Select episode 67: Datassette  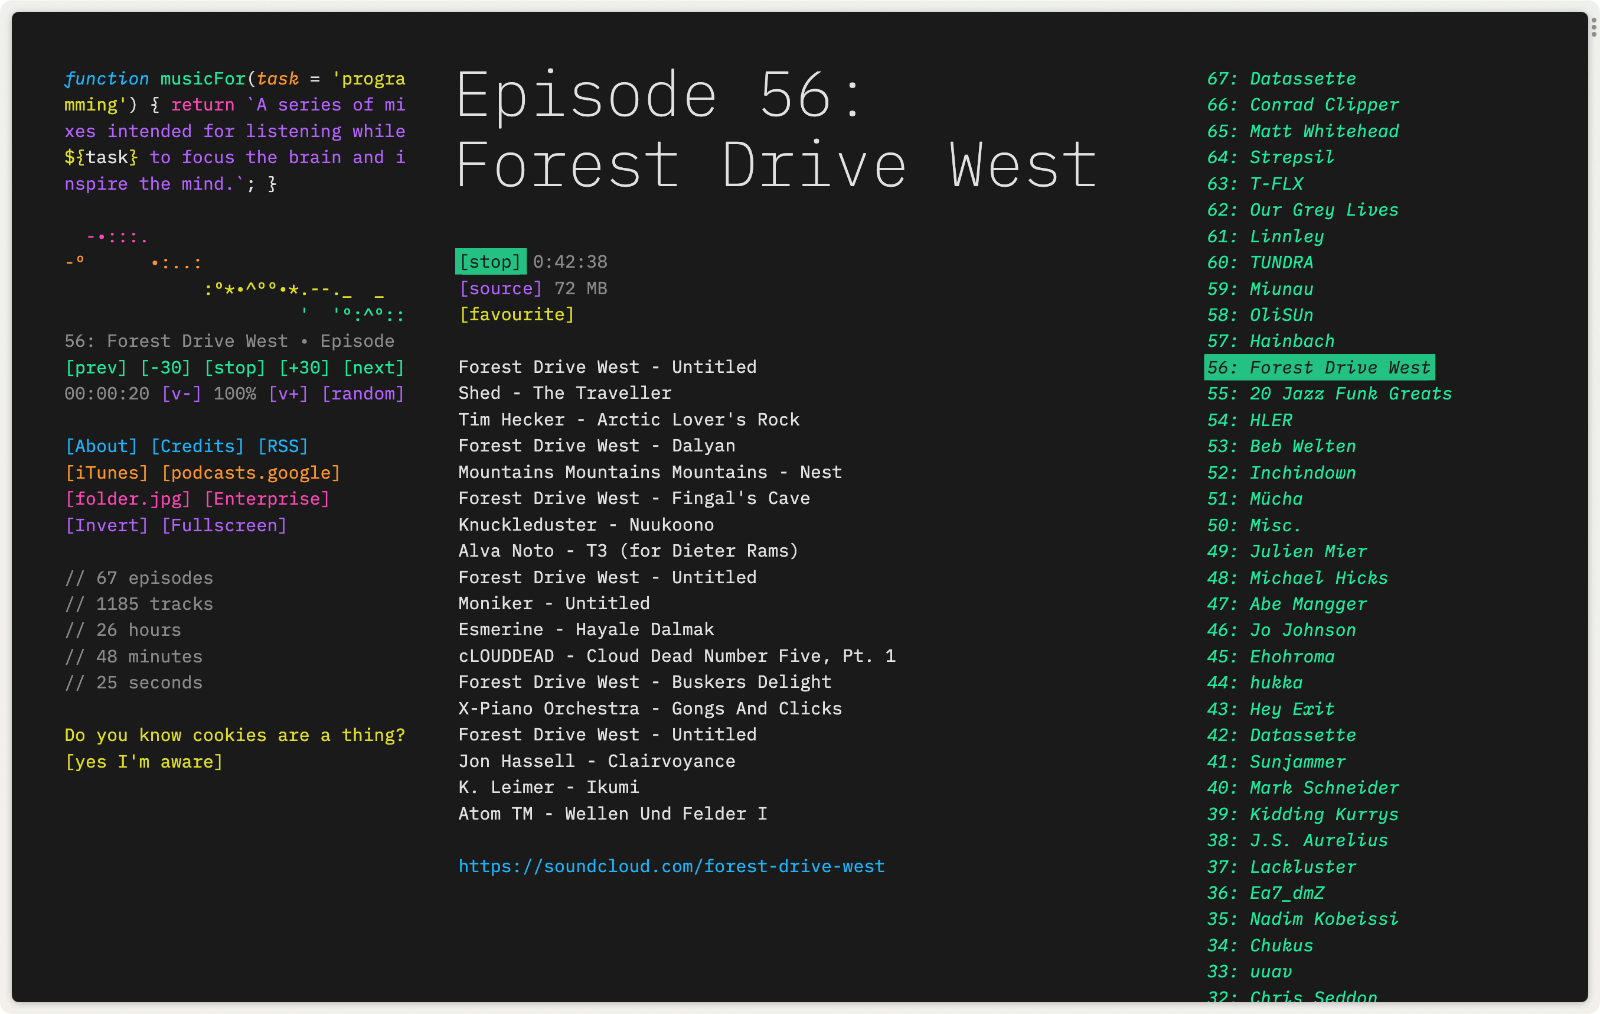(1282, 79)
